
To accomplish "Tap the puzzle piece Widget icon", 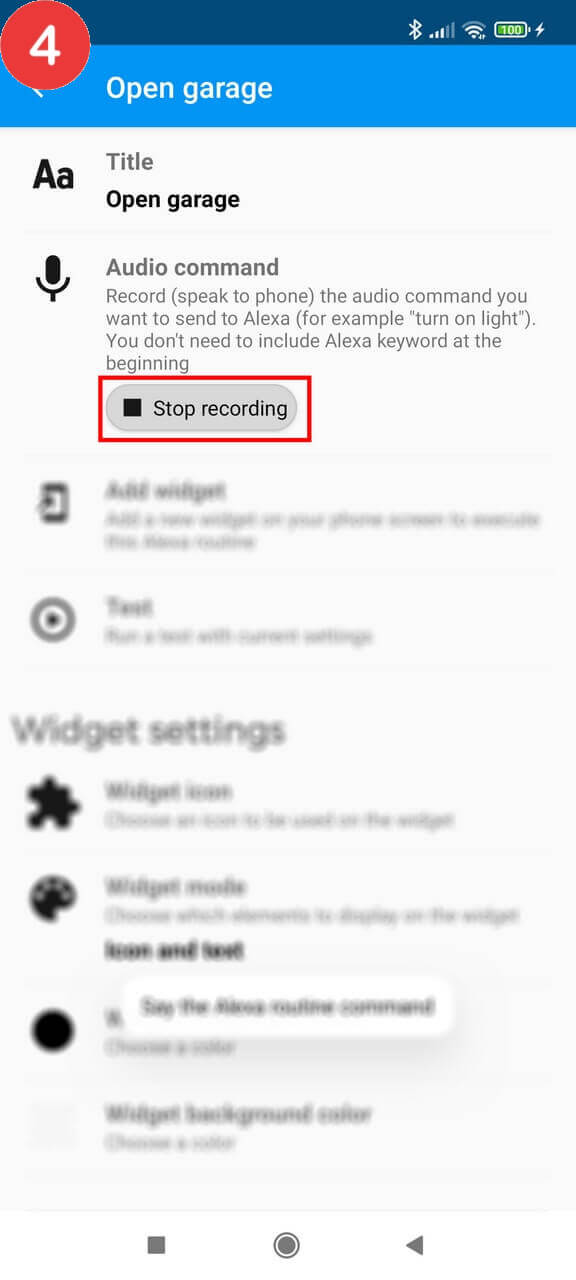I will click(53, 805).
